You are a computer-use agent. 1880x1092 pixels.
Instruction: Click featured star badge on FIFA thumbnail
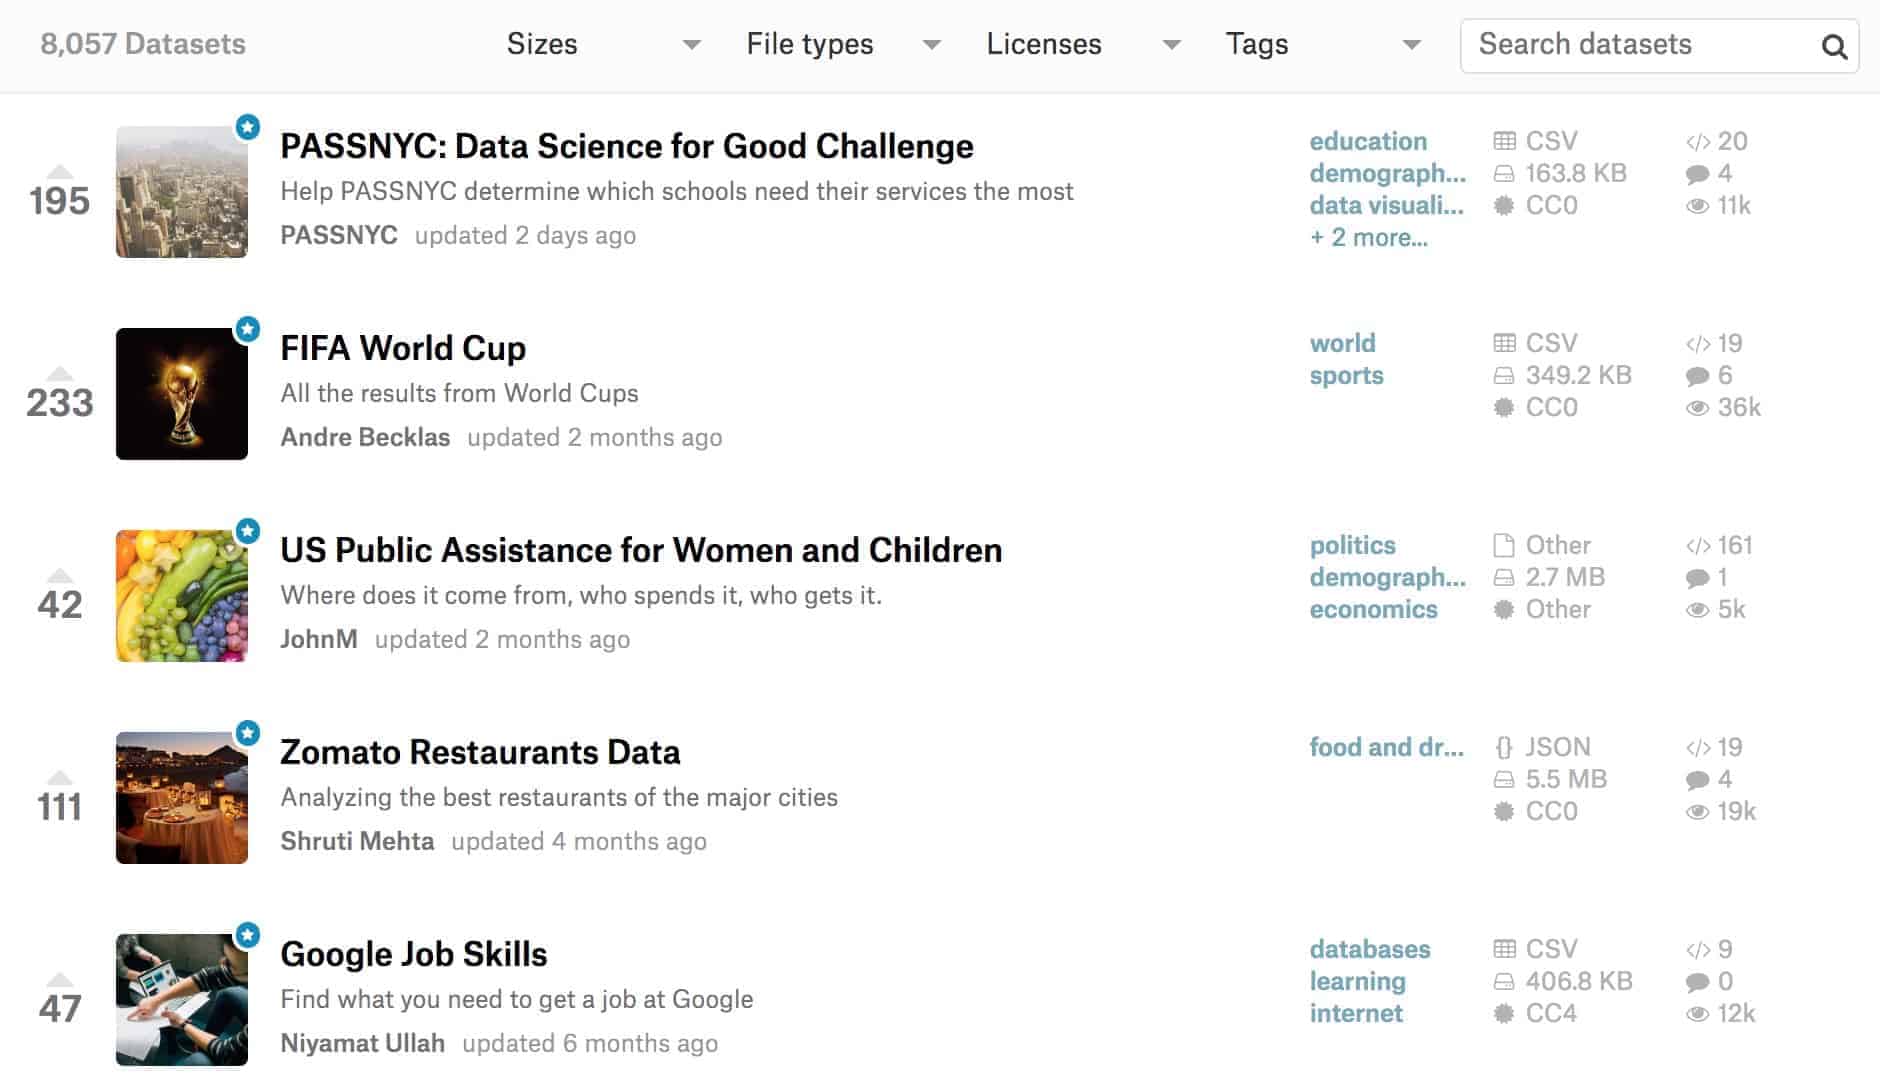coord(248,329)
